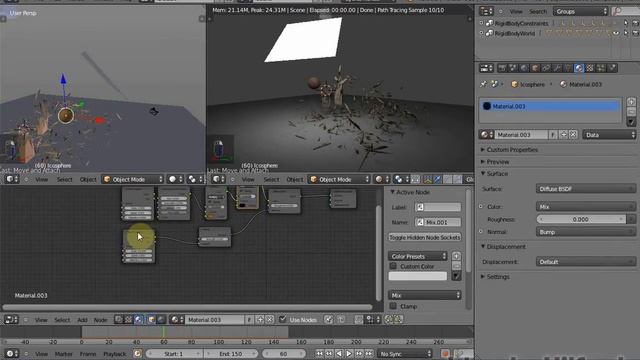Expand the Preview panel

[498, 162]
